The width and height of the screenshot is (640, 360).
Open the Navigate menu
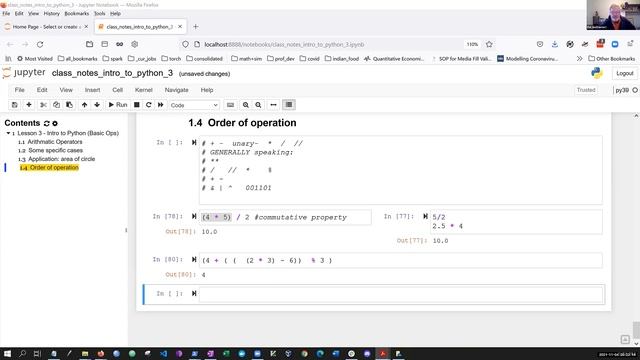[x=176, y=90]
